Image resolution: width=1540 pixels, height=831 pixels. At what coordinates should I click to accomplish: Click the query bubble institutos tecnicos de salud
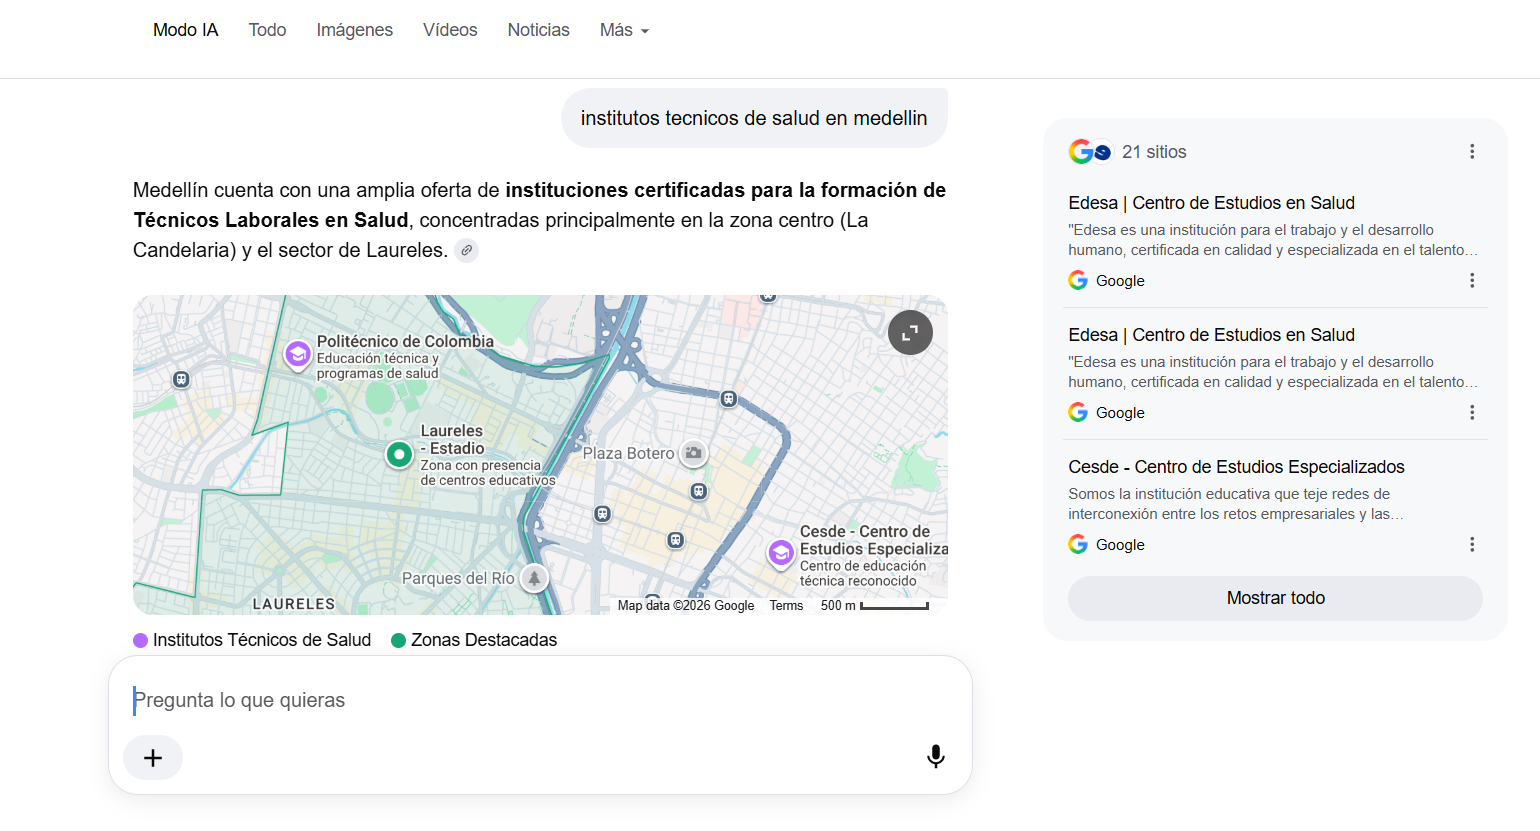click(754, 118)
